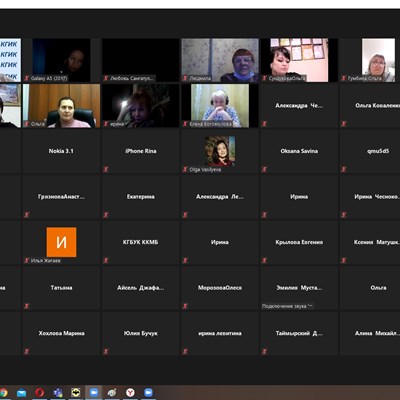
Task: Open Microsoft Teams from the taskbar
Action: pos(58,393)
